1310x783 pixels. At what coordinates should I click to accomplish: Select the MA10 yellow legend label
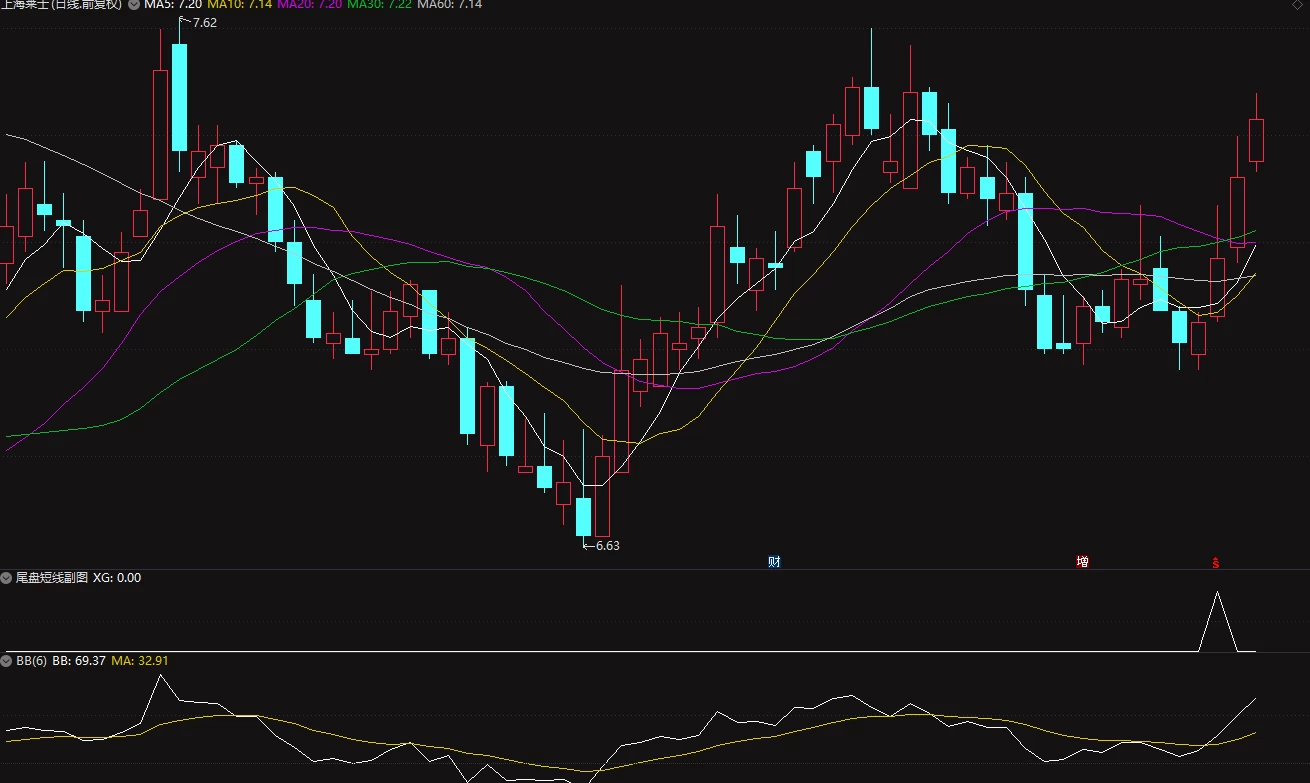click(240, 5)
